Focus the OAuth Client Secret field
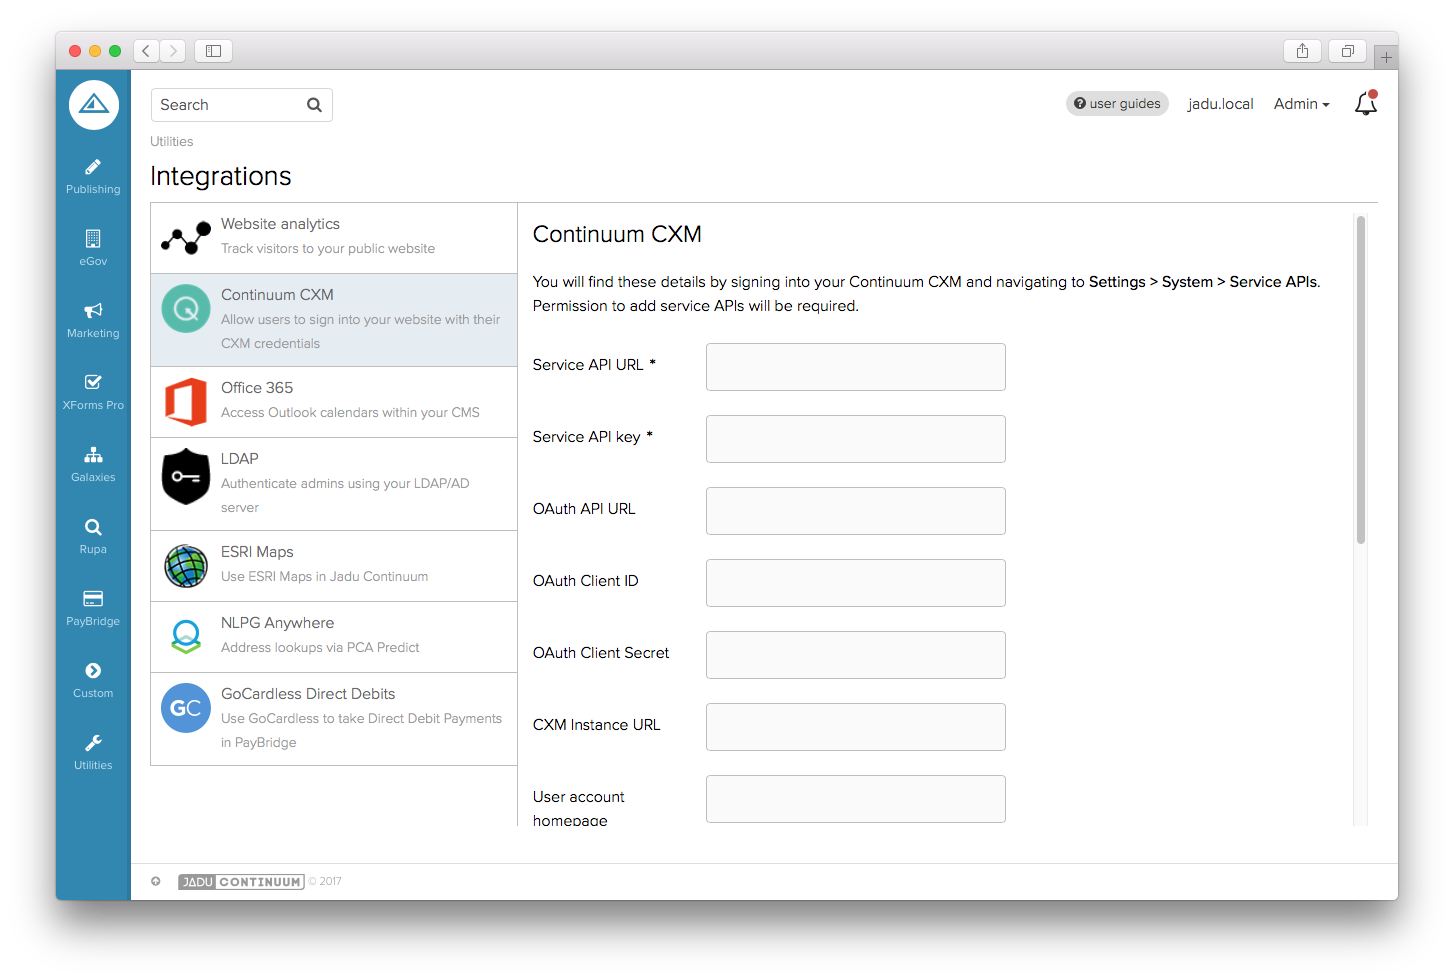This screenshot has width=1454, height=980. 855,655
